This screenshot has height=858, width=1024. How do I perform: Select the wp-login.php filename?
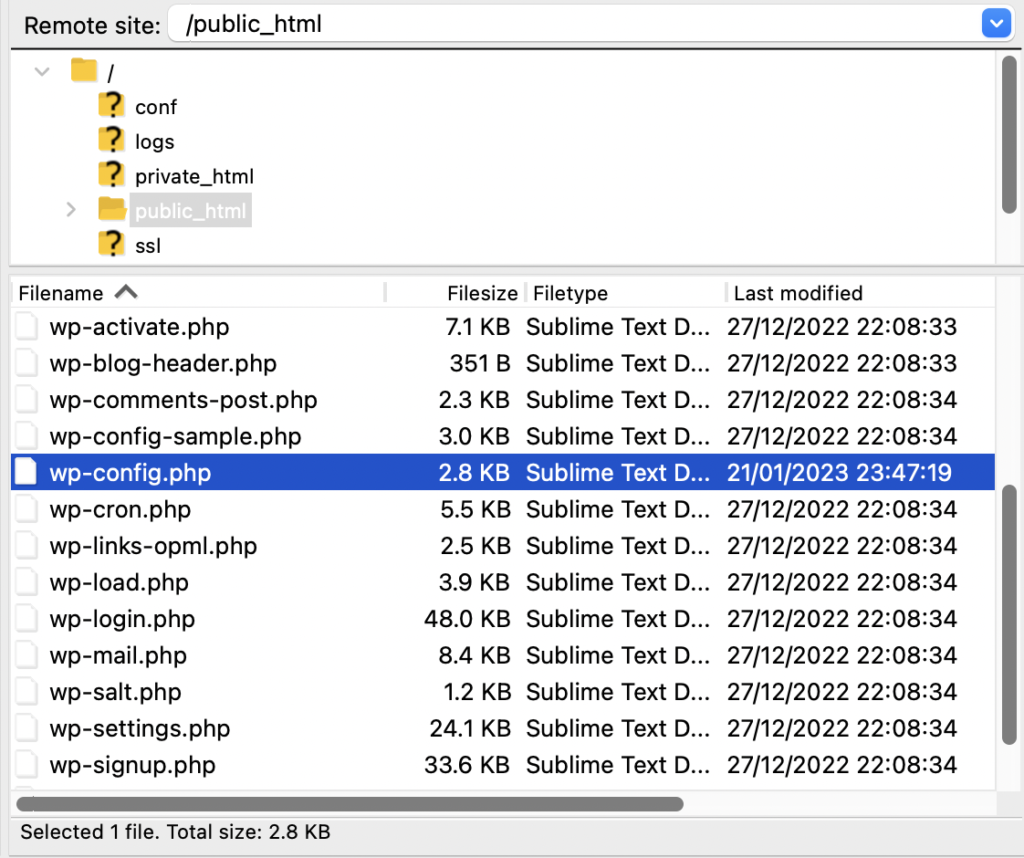click(x=122, y=620)
